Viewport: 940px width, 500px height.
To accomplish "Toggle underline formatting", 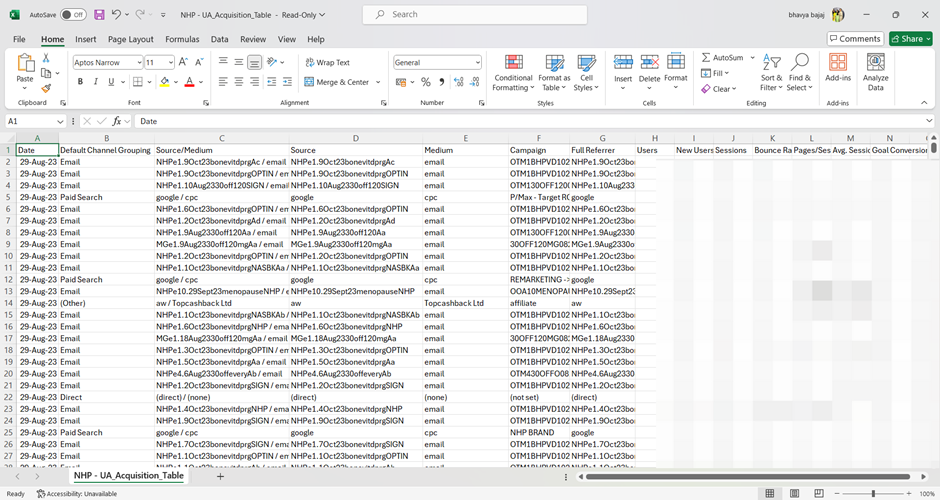I will tap(110, 82).
